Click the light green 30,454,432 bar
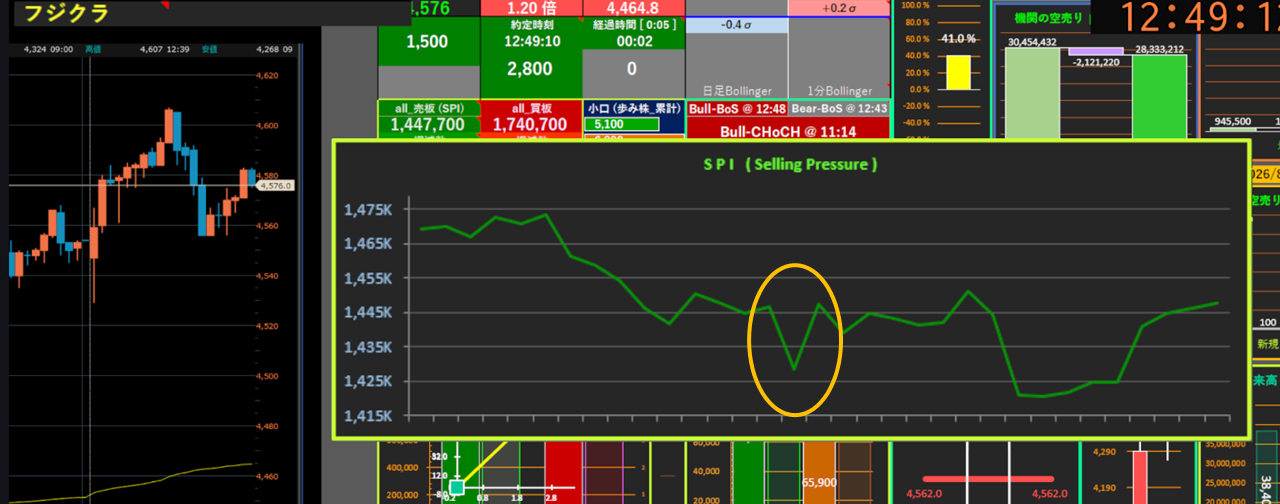This screenshot has width=1280, height=504. 1032,93
